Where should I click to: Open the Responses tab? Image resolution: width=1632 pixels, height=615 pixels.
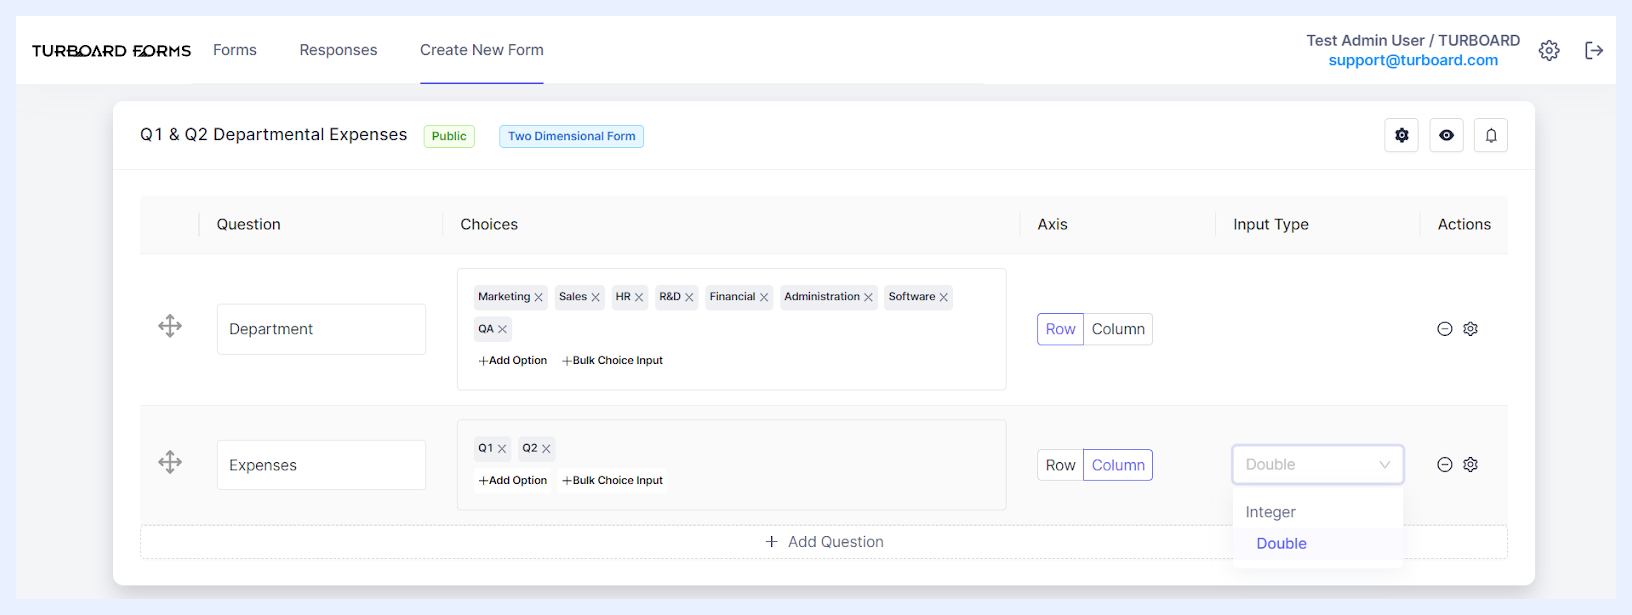(338, 50)
